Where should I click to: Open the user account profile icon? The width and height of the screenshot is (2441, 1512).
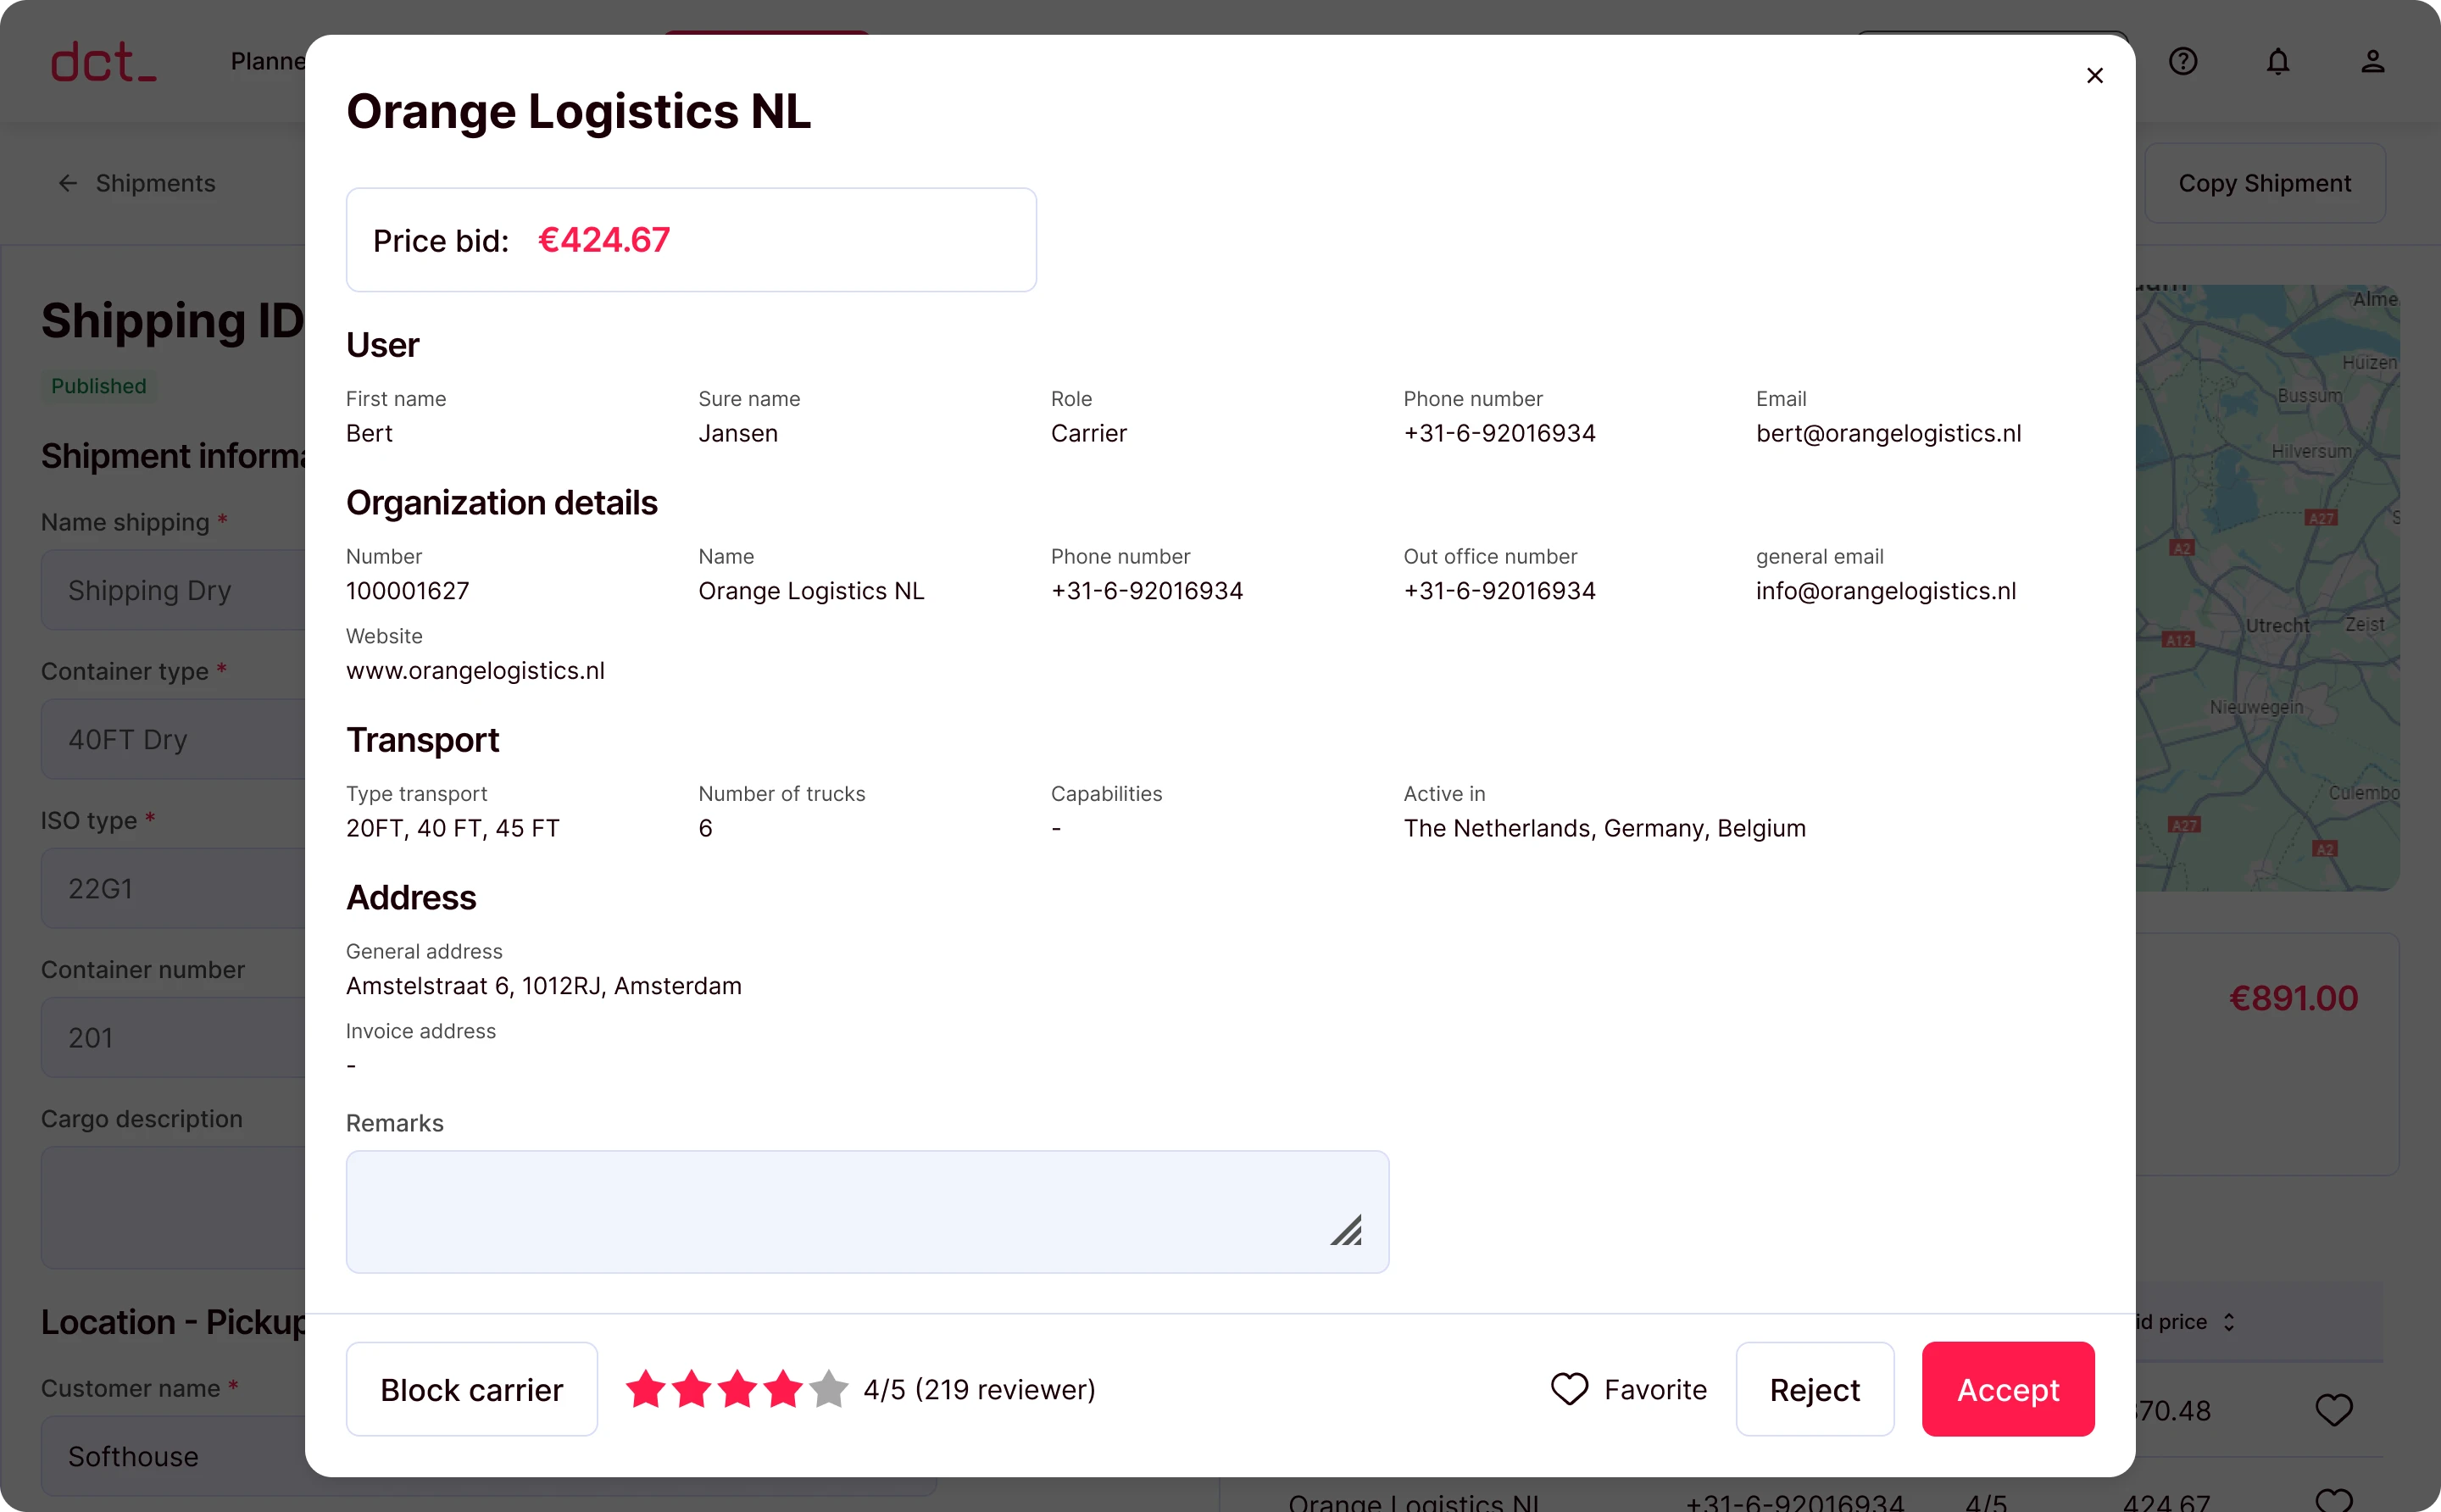[2373, 62]
